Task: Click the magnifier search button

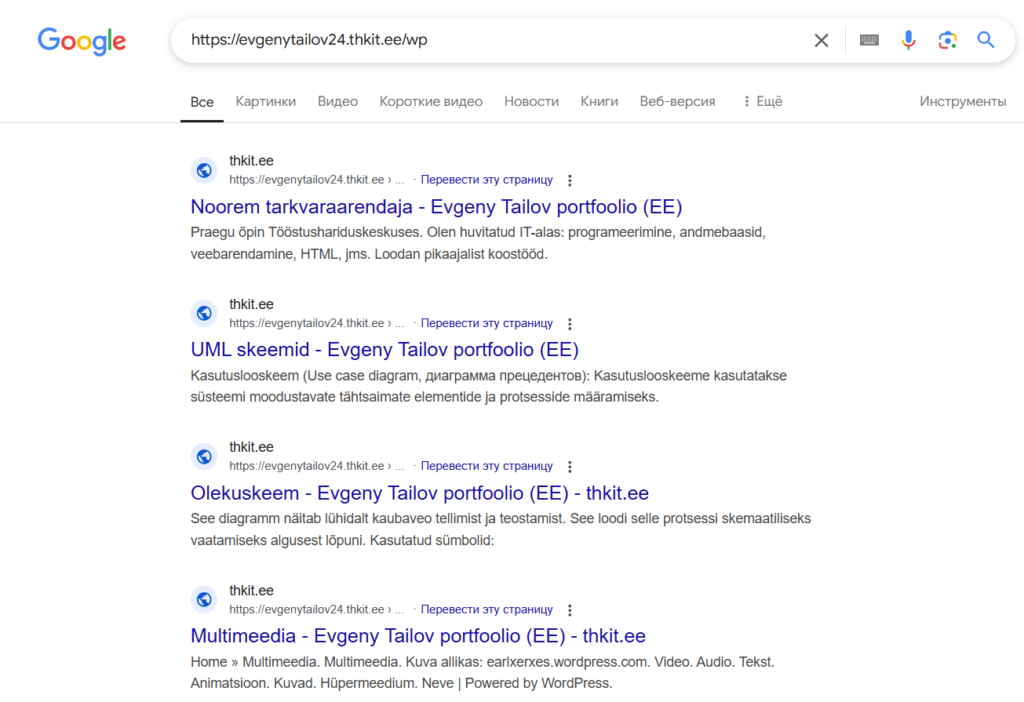Action: click(986, 40)
